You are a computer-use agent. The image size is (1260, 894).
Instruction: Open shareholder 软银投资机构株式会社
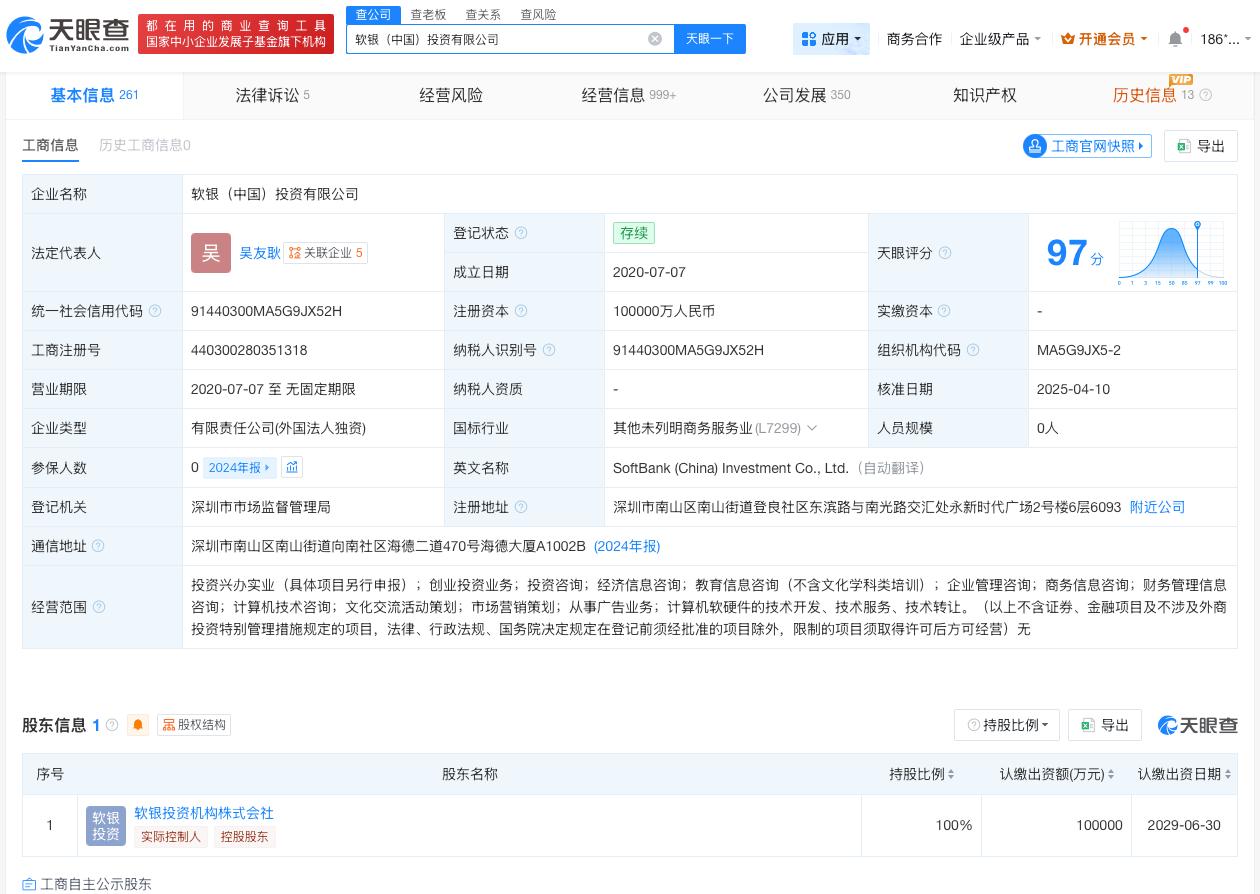click(x=204, y=813)
